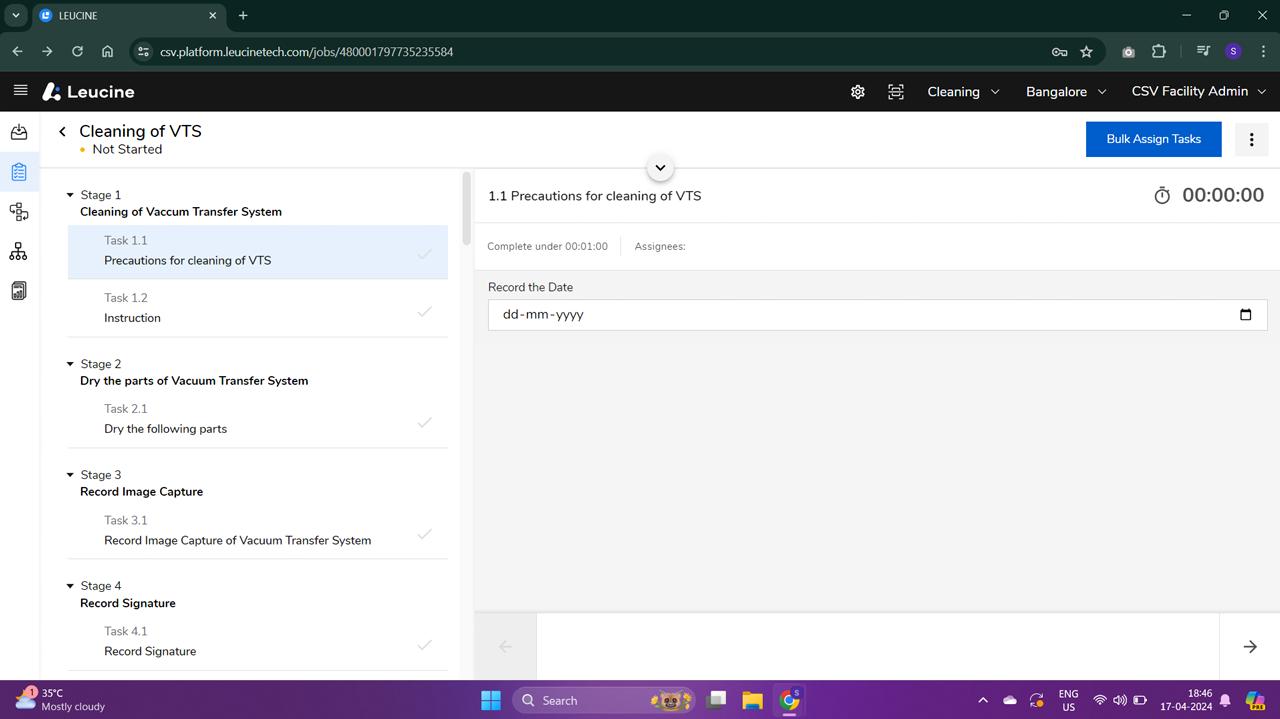Click the check mark for Task 3.1

click(425, 534)
